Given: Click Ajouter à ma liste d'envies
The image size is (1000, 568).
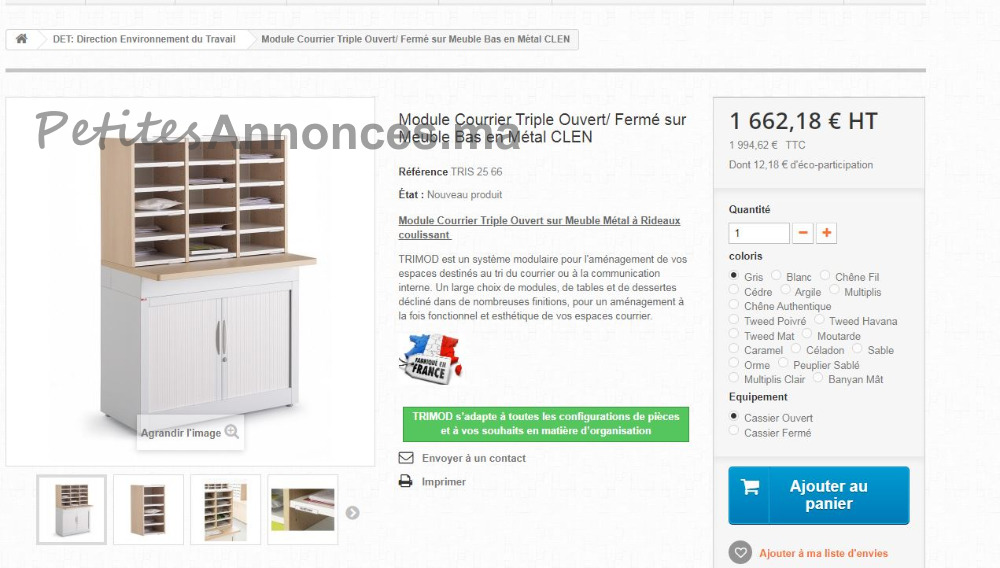Looking at the screenshot, I should point(823,553).
